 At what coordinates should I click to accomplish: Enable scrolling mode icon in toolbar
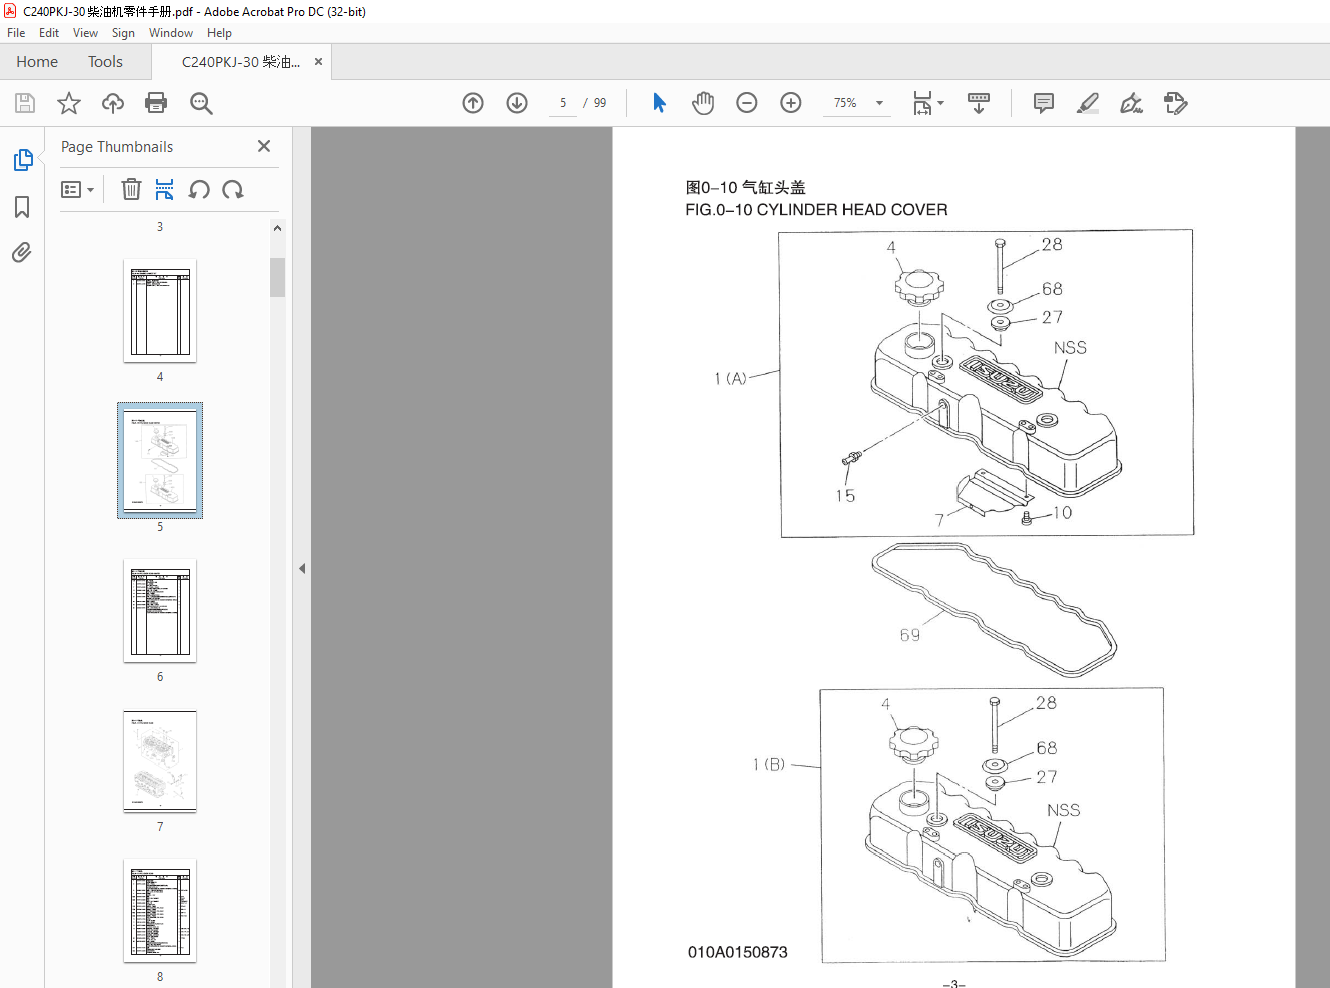coord(979,103)
